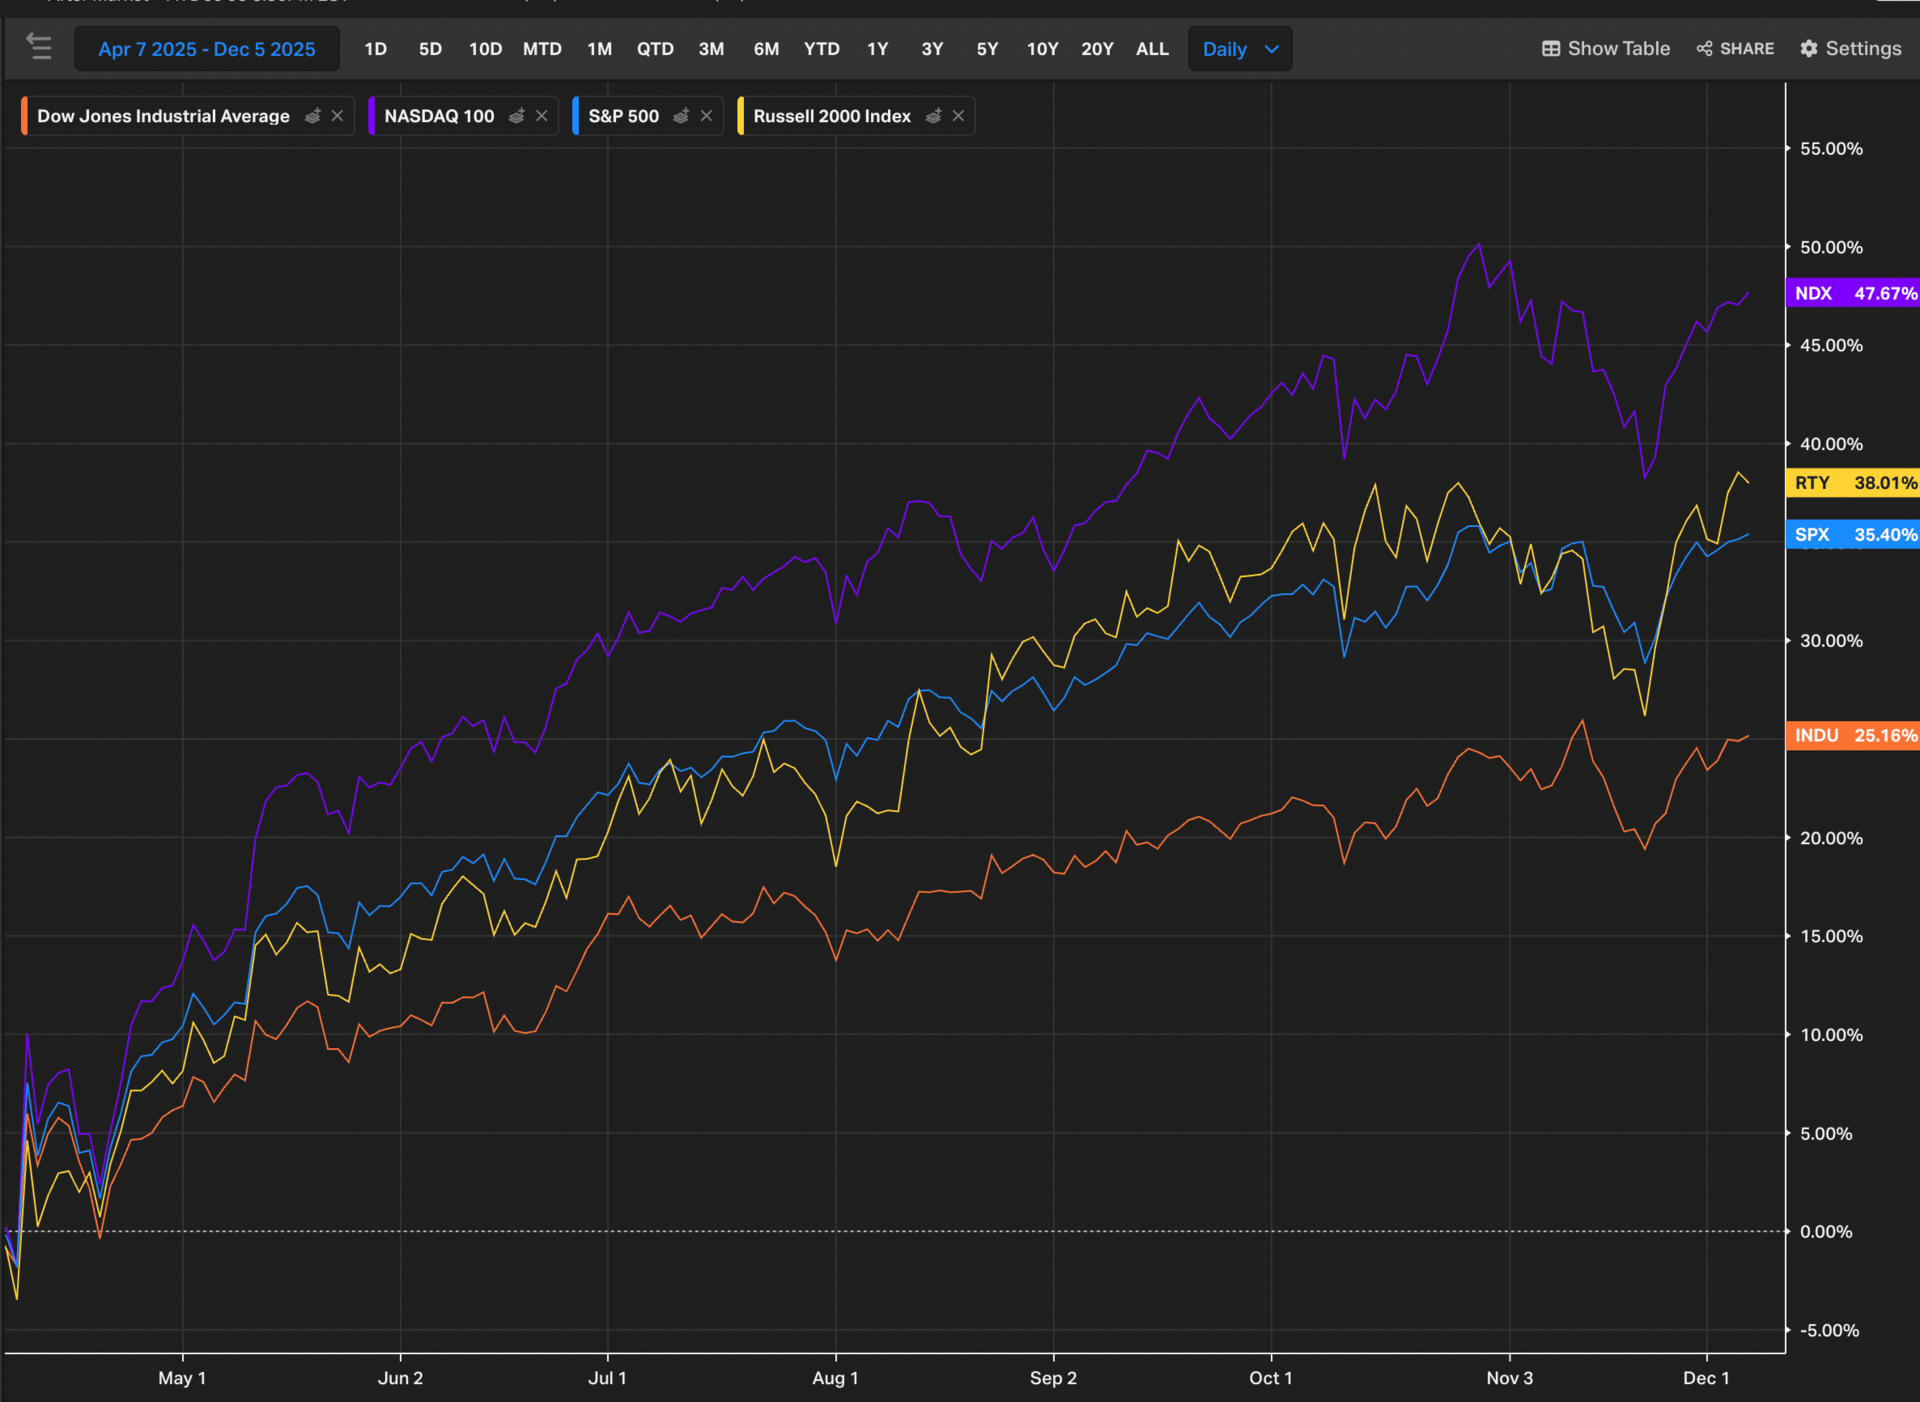Switch to the 6M time range
Screen dimensions: 1920x1402
click(766, 49)
